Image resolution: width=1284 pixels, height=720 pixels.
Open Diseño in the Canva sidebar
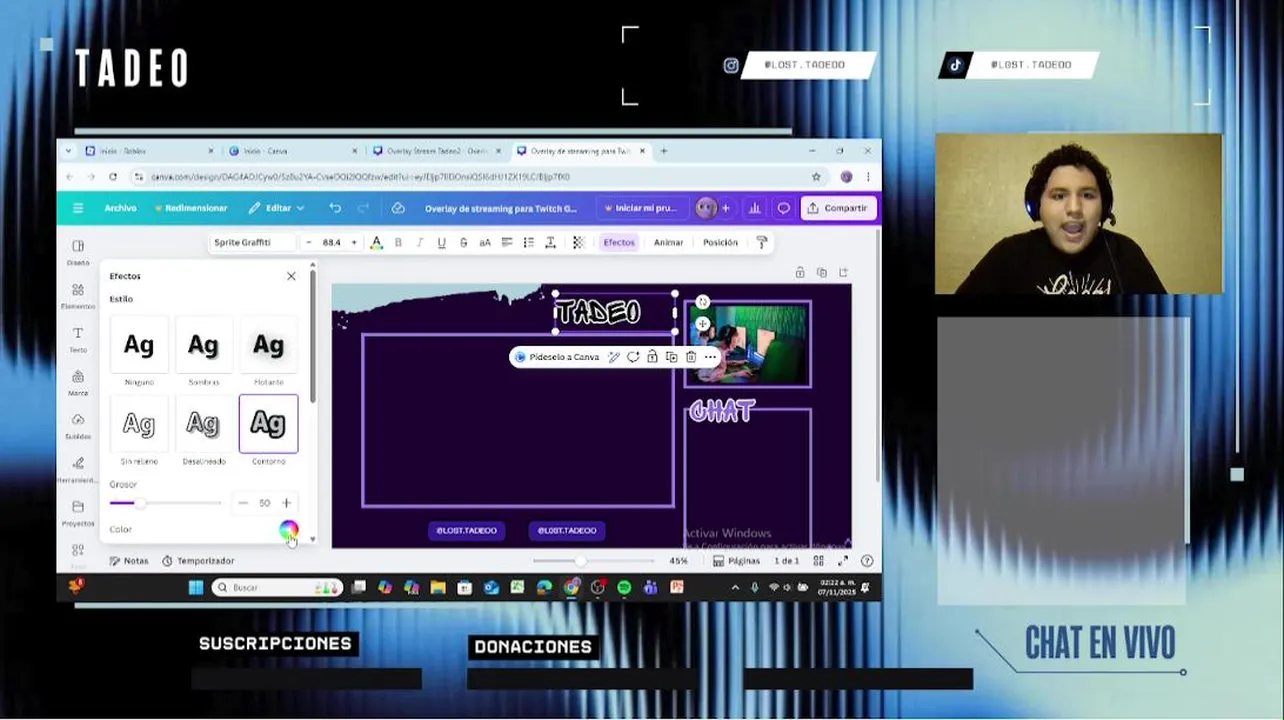tap(78, 252)
